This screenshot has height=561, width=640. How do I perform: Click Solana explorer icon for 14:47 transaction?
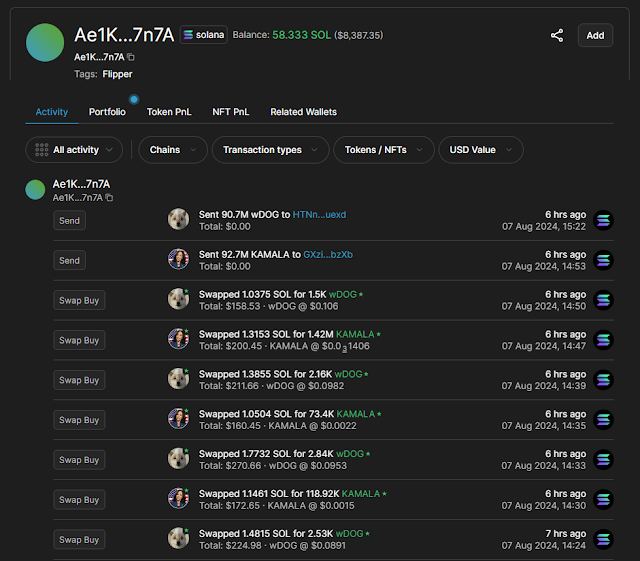coord(603,340)
